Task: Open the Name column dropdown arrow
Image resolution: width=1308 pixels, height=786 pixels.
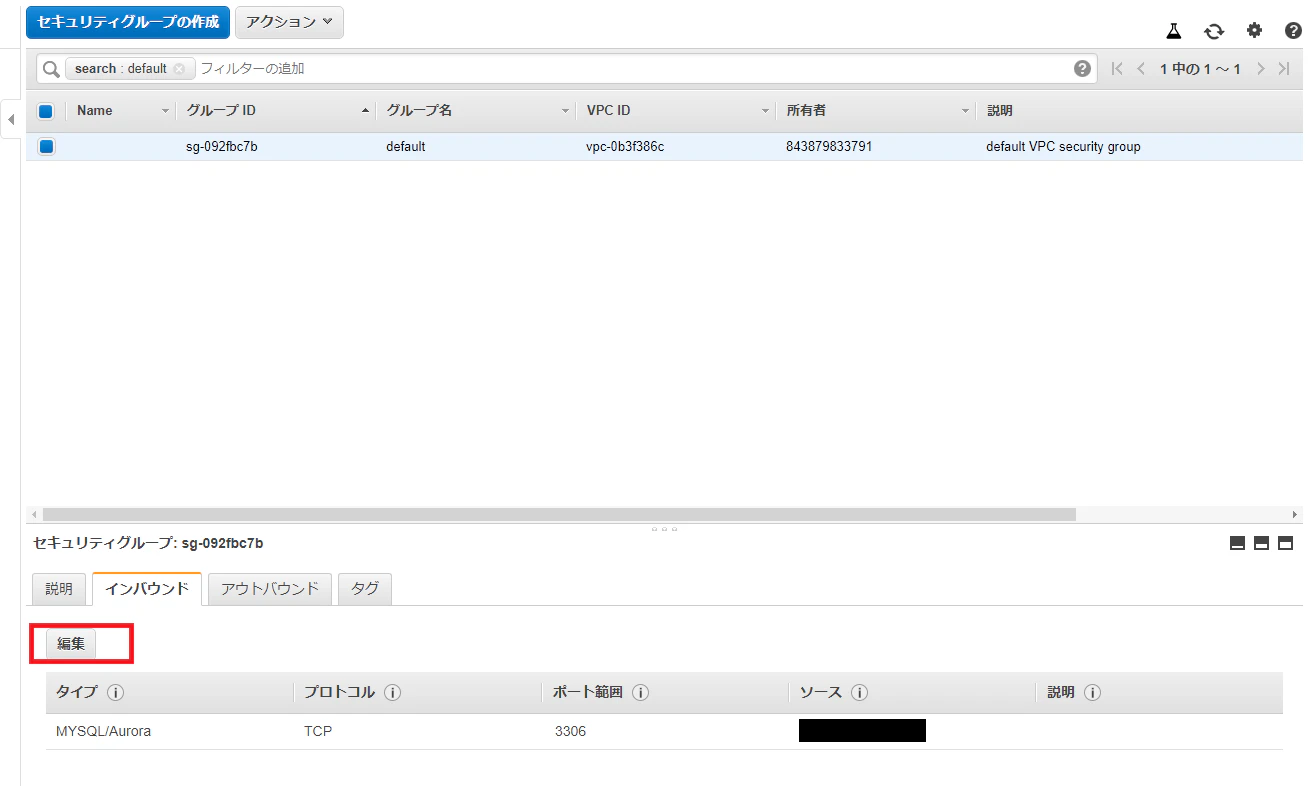Action: (x=166, y=111)
